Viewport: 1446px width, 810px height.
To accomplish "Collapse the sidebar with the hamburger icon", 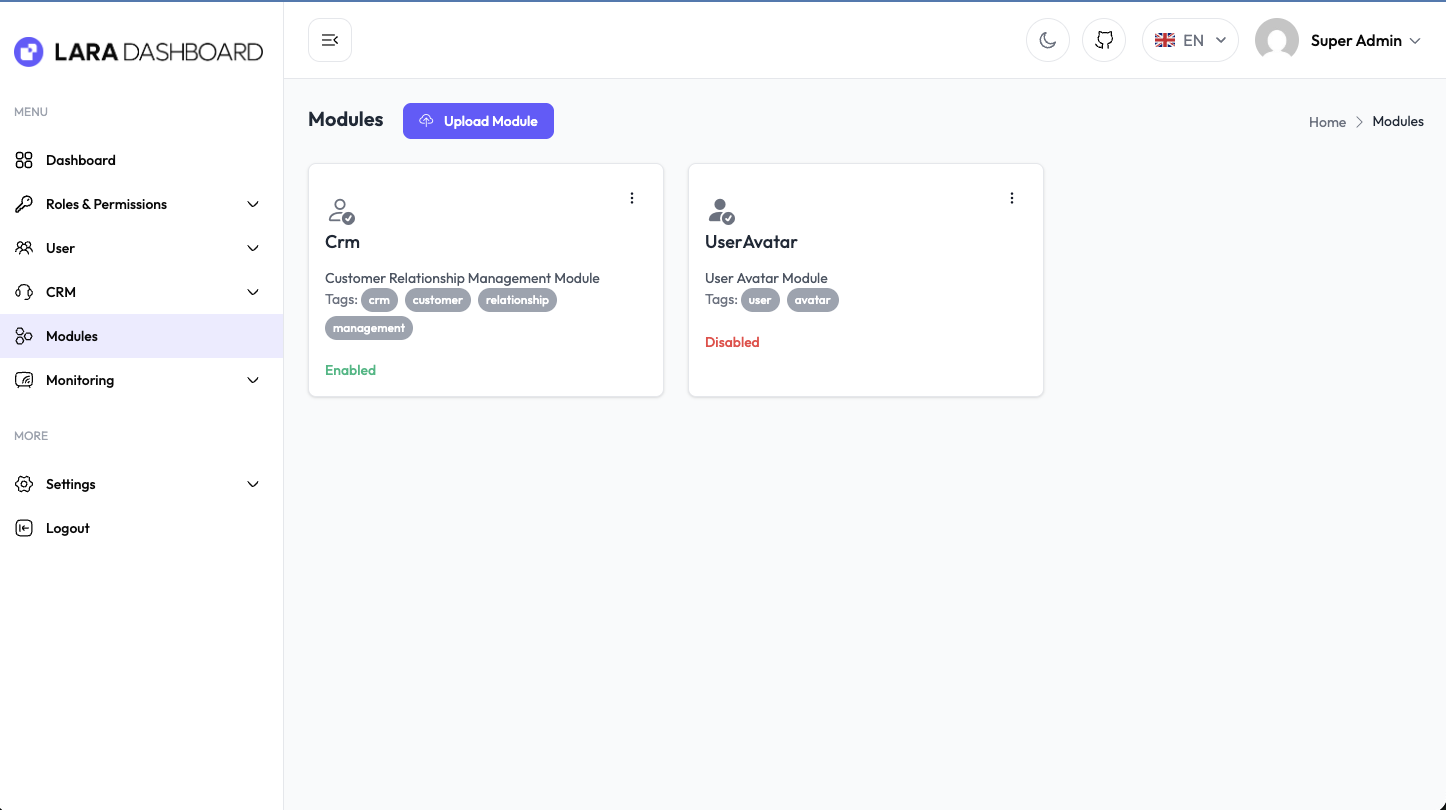I will [329, 40].
